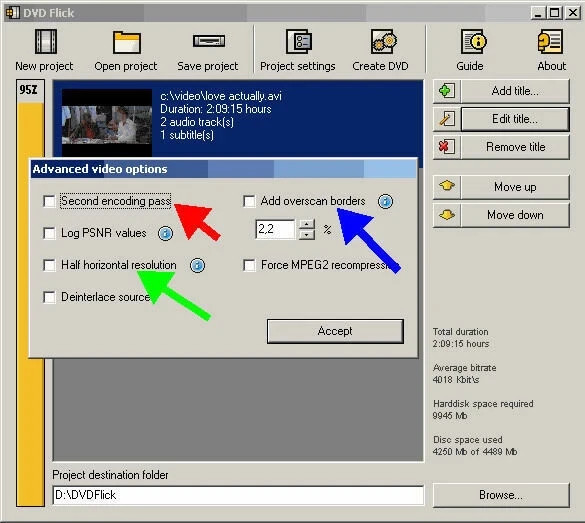This screenshot has height=523, width=585.
Task: Select the love actually.avi title thumbnail
Action: click(x=107, y=122)
